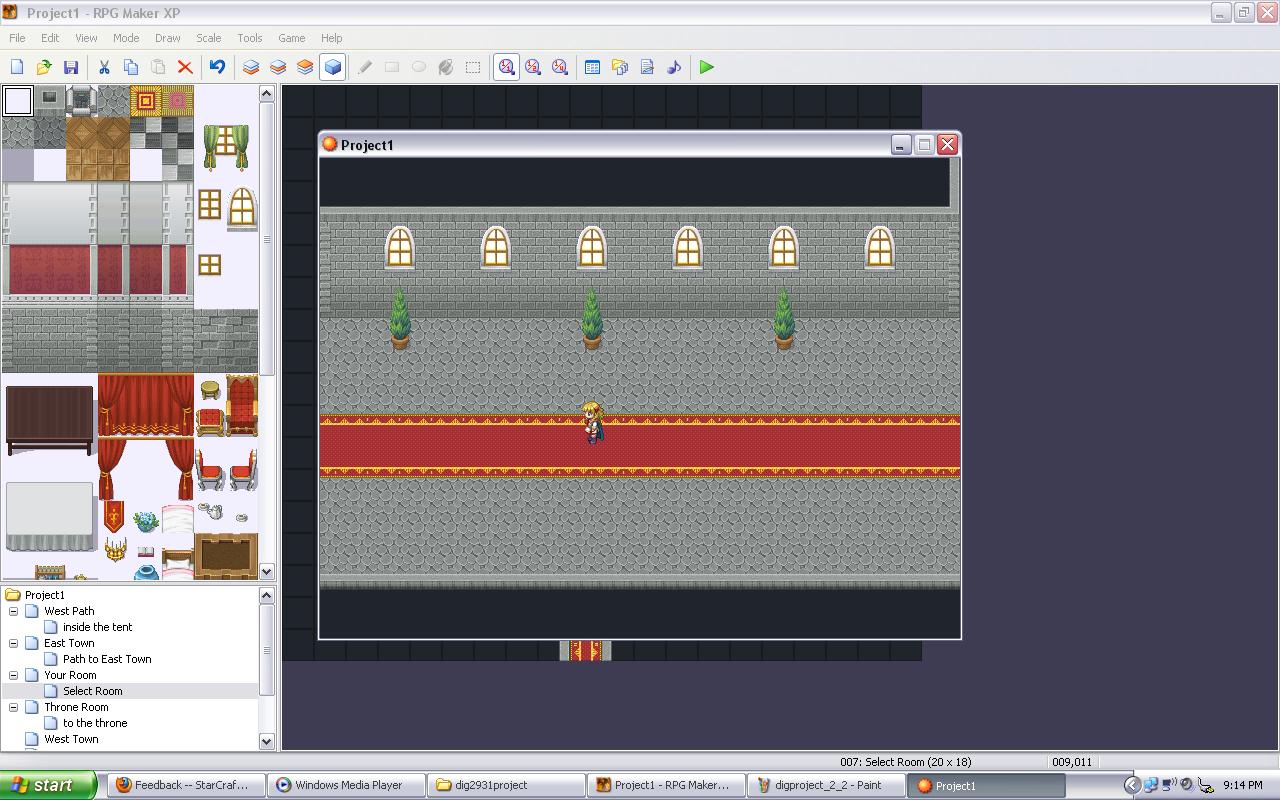Create a new project with the New icon
Screen dimensions: 1280x800
[x=17, y=67]
